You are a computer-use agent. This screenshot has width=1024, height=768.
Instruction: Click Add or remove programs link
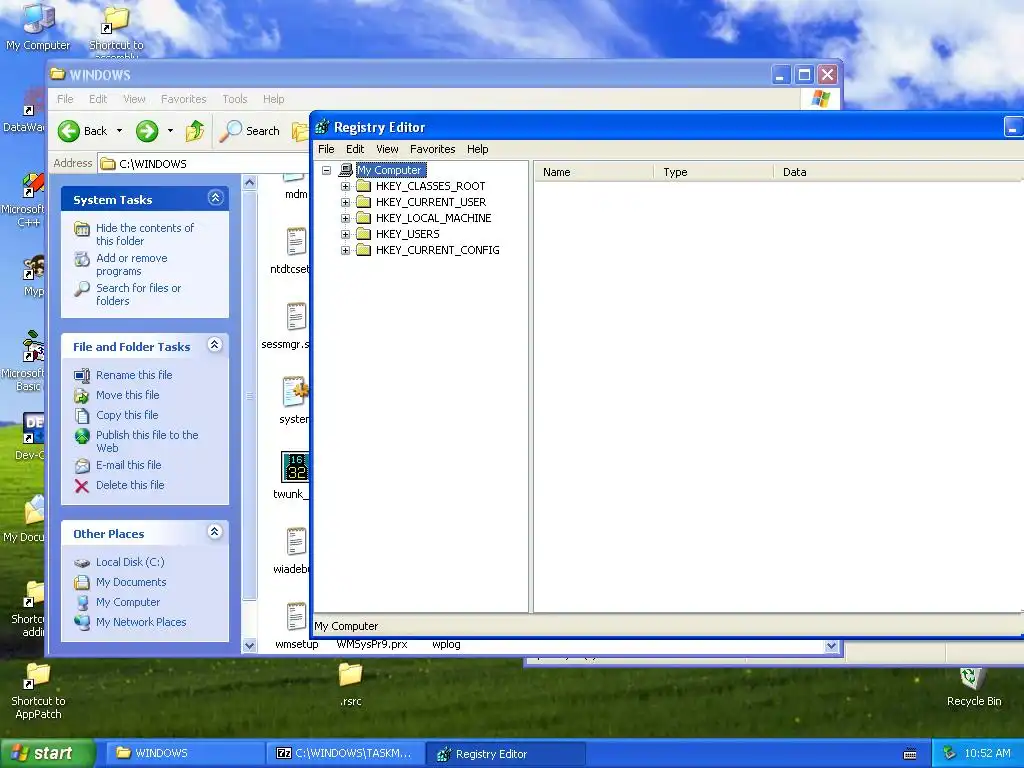click(131, 264)
